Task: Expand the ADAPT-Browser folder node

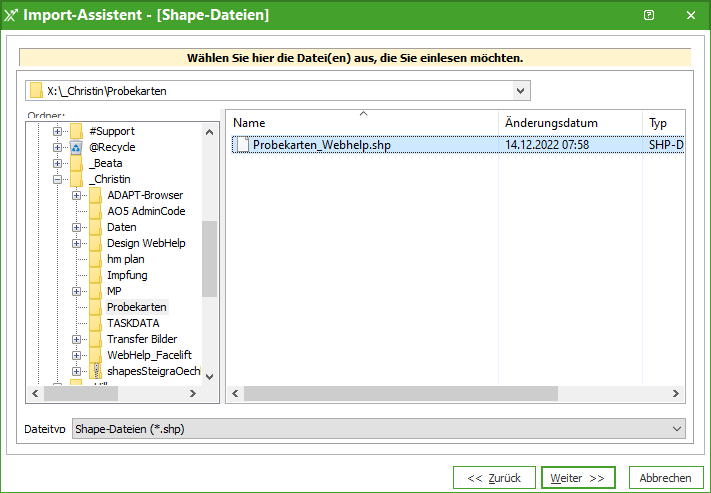Action: [x=76, y=195]
